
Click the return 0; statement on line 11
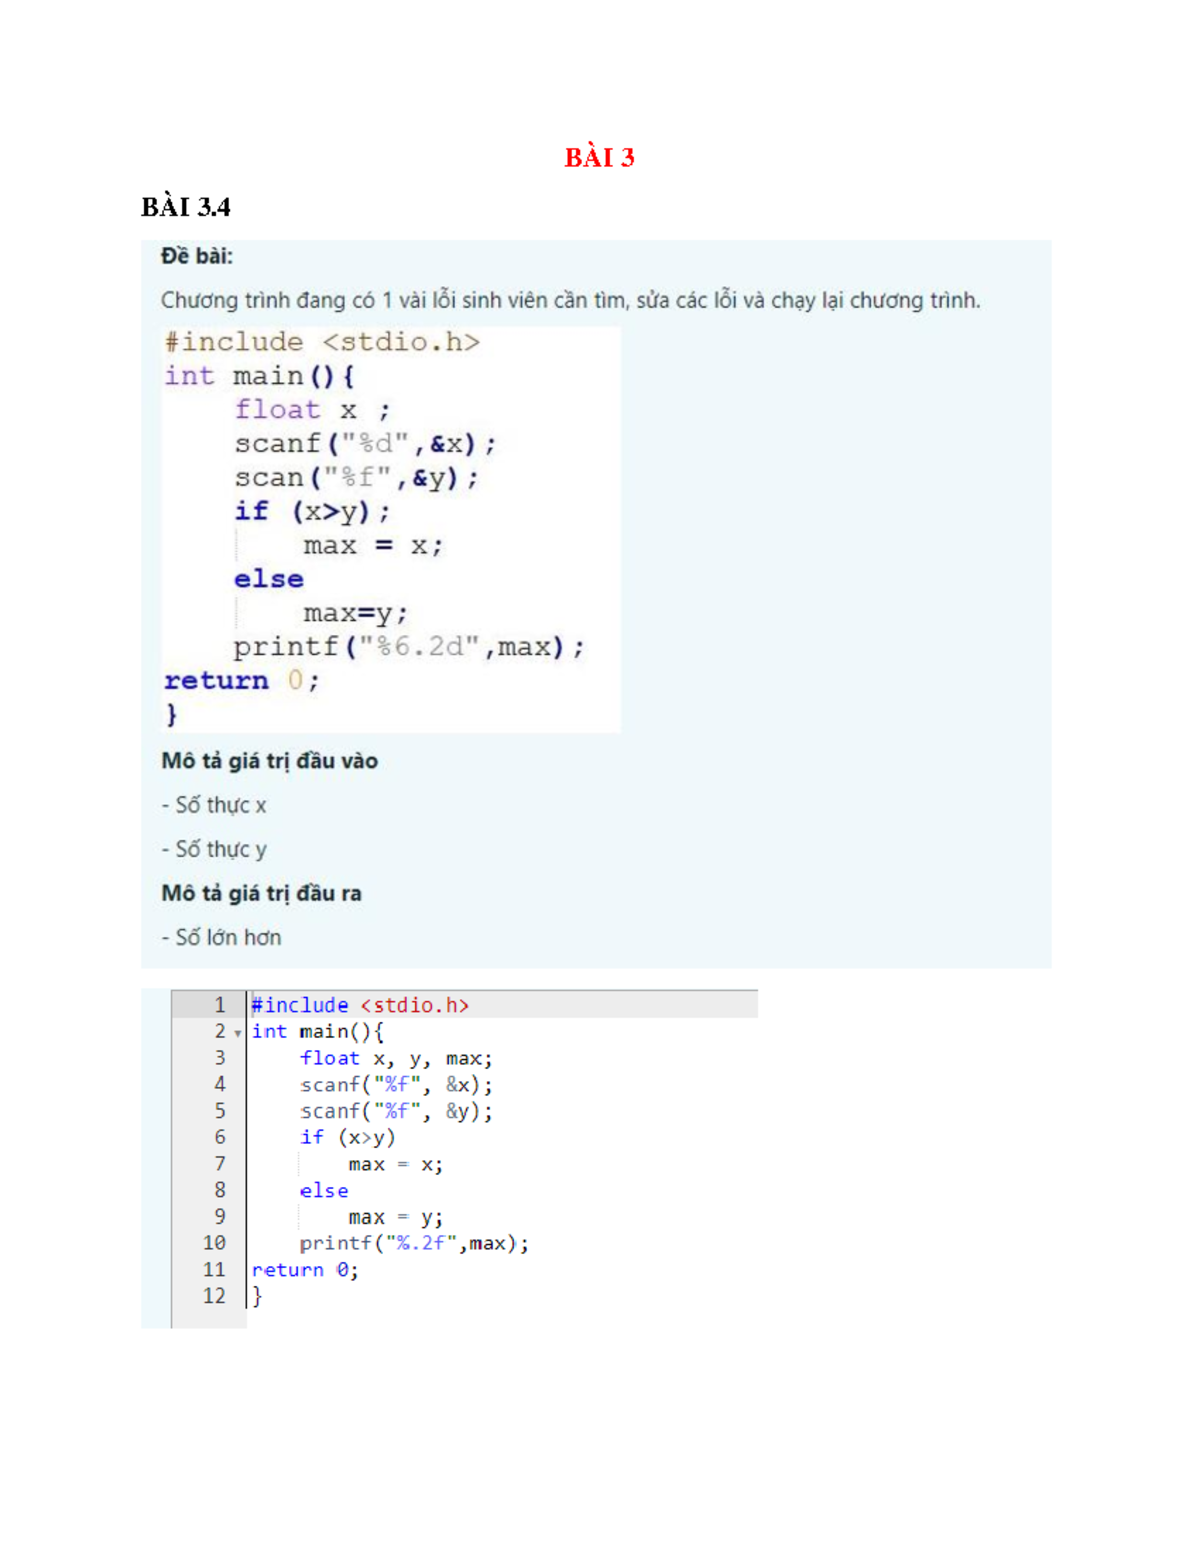tap(305, 1269)
